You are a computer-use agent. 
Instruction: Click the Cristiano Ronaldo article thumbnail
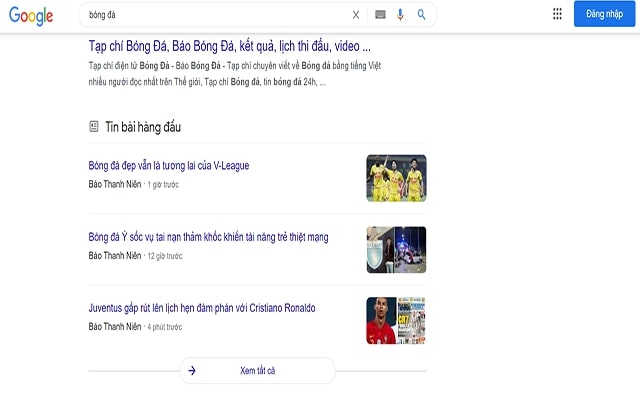(396, 320)
